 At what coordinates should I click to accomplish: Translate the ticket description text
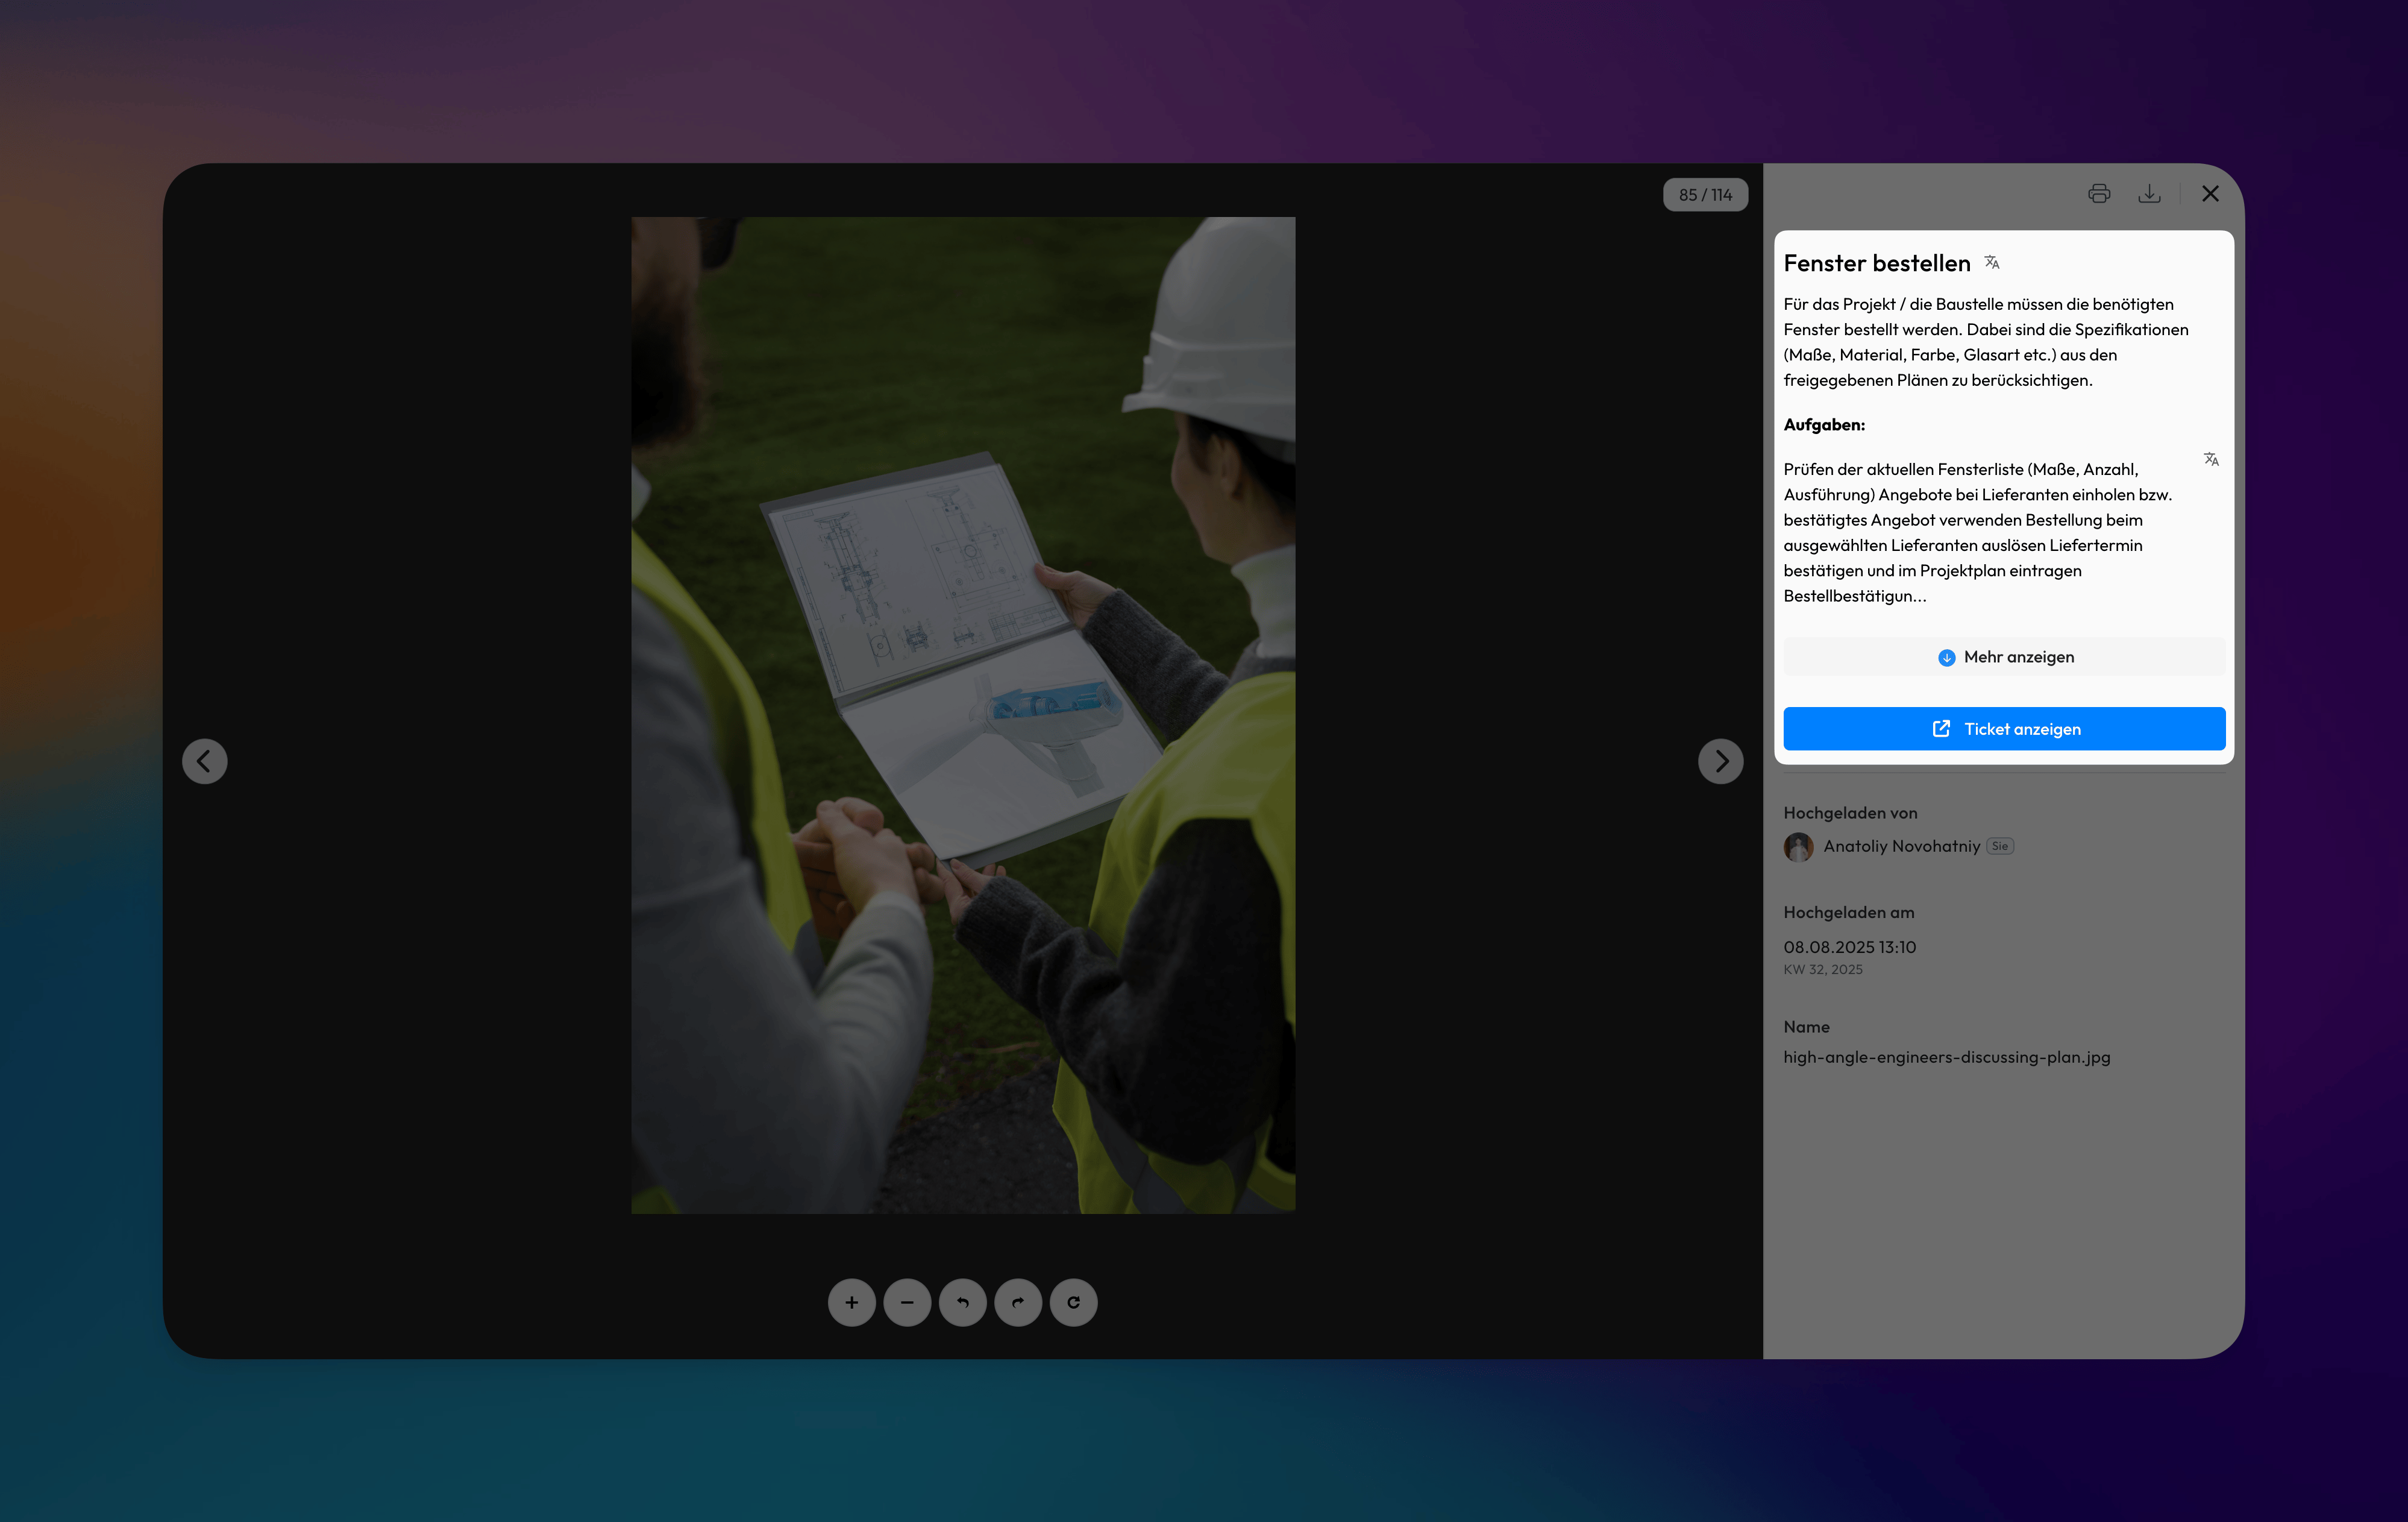click(x=2211, y=459)
